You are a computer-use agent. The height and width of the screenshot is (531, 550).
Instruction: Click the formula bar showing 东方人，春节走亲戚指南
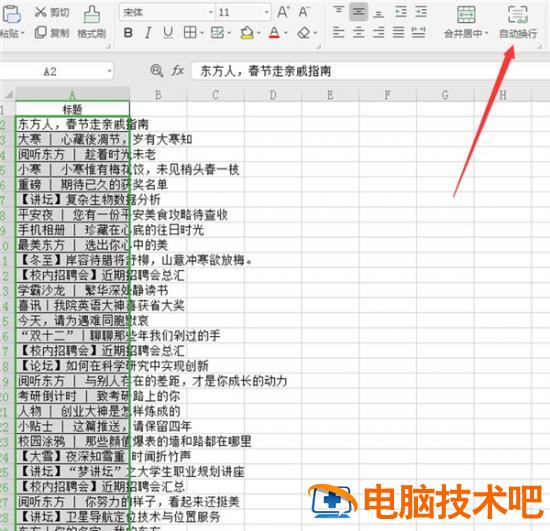pyautogui.click(x=370, y=71)
